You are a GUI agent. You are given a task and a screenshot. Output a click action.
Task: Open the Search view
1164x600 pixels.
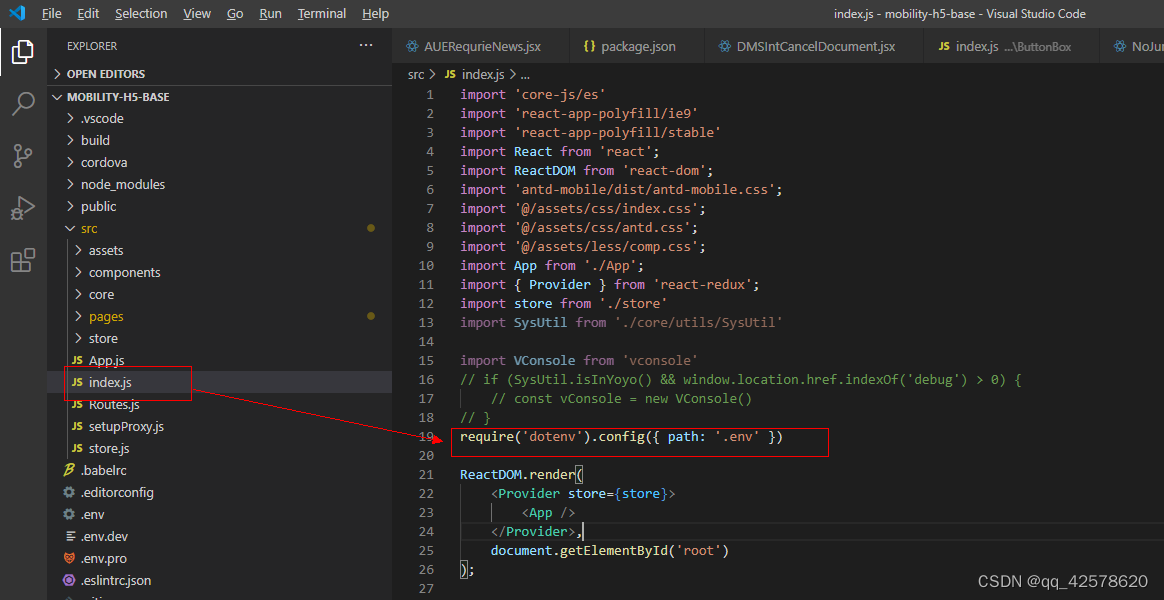coord(22,103)
